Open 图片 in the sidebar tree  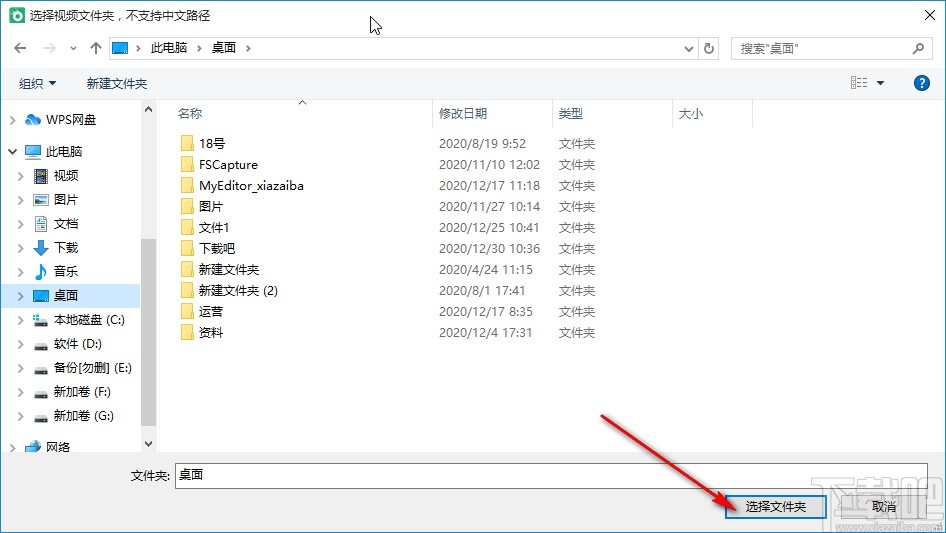(66, 200)
